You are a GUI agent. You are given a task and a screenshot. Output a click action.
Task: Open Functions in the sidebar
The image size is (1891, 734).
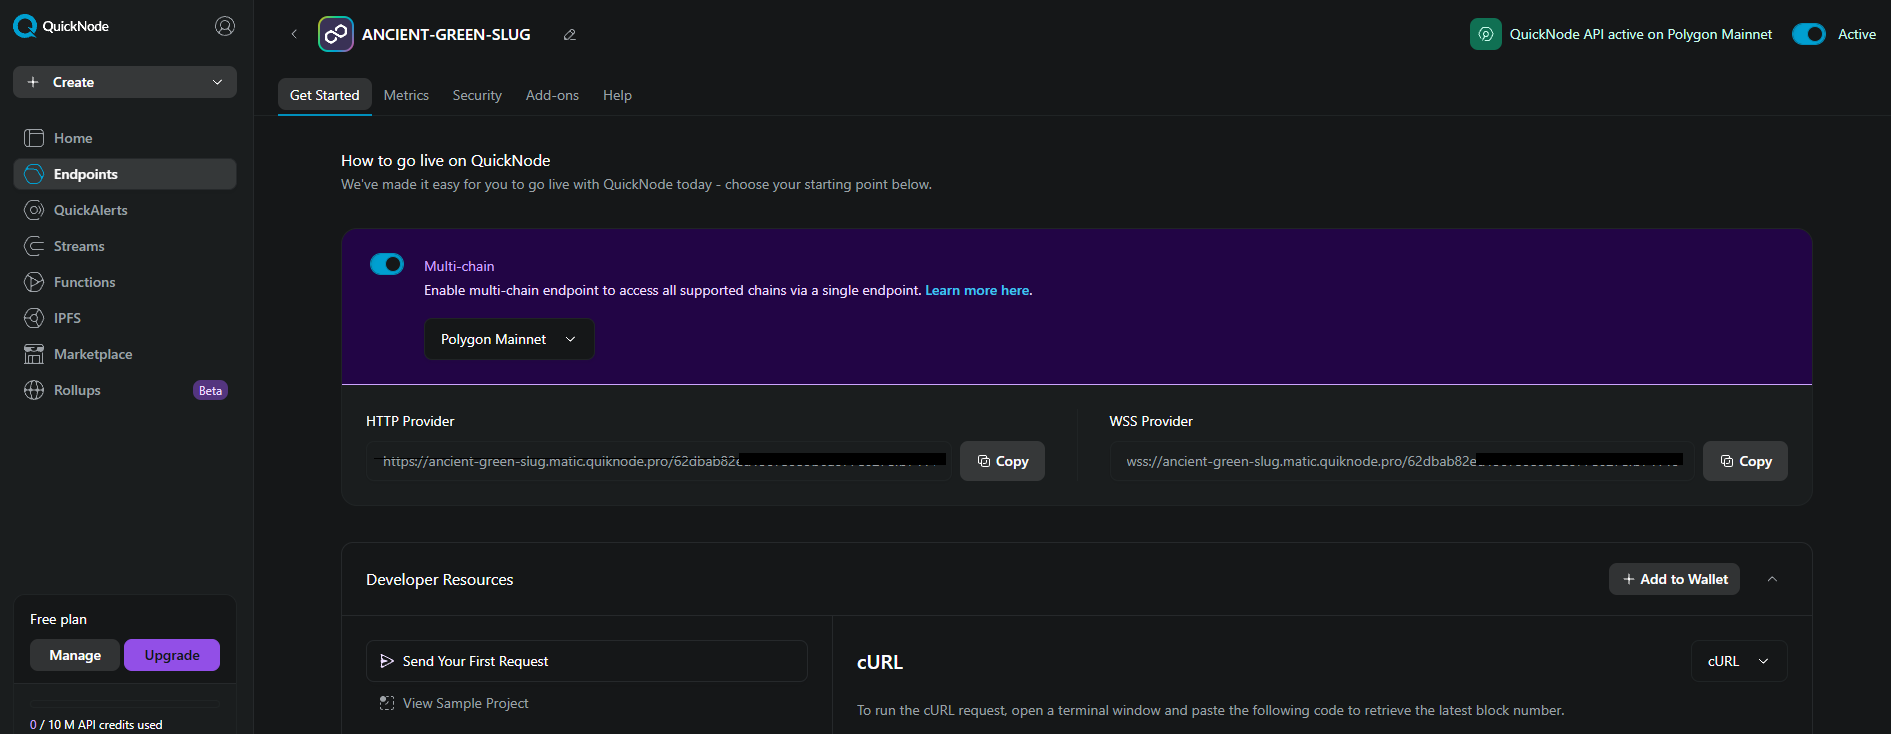click(x=84, y=282)
